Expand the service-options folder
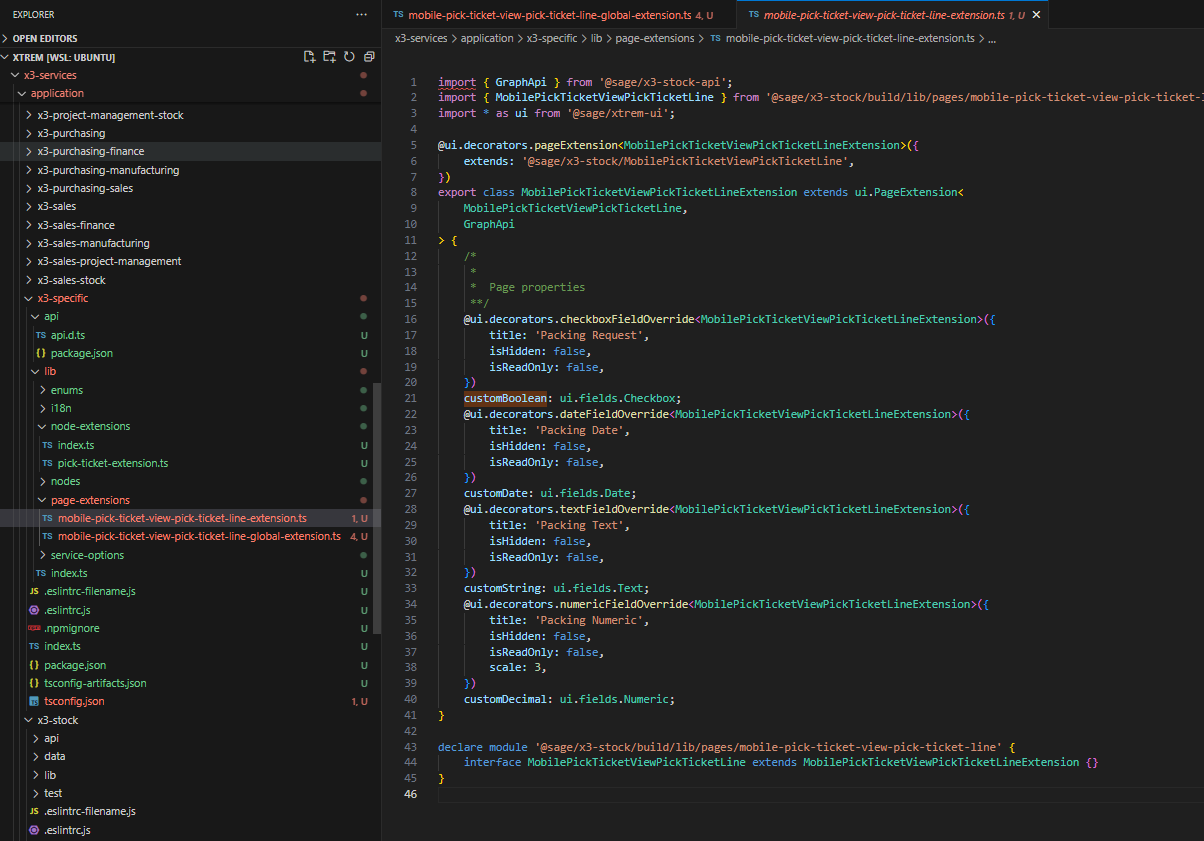 click(42, 555)
